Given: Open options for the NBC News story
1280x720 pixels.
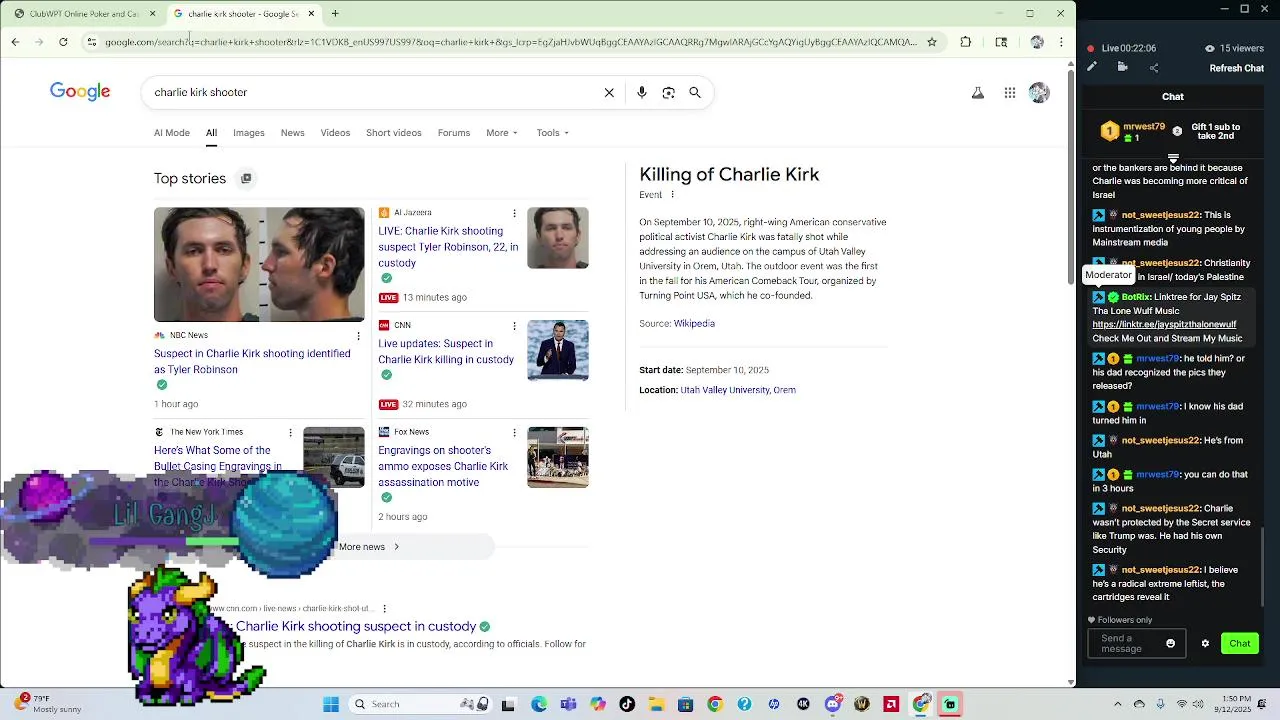Looking at the screenshot, I should (x=358, y=336).
